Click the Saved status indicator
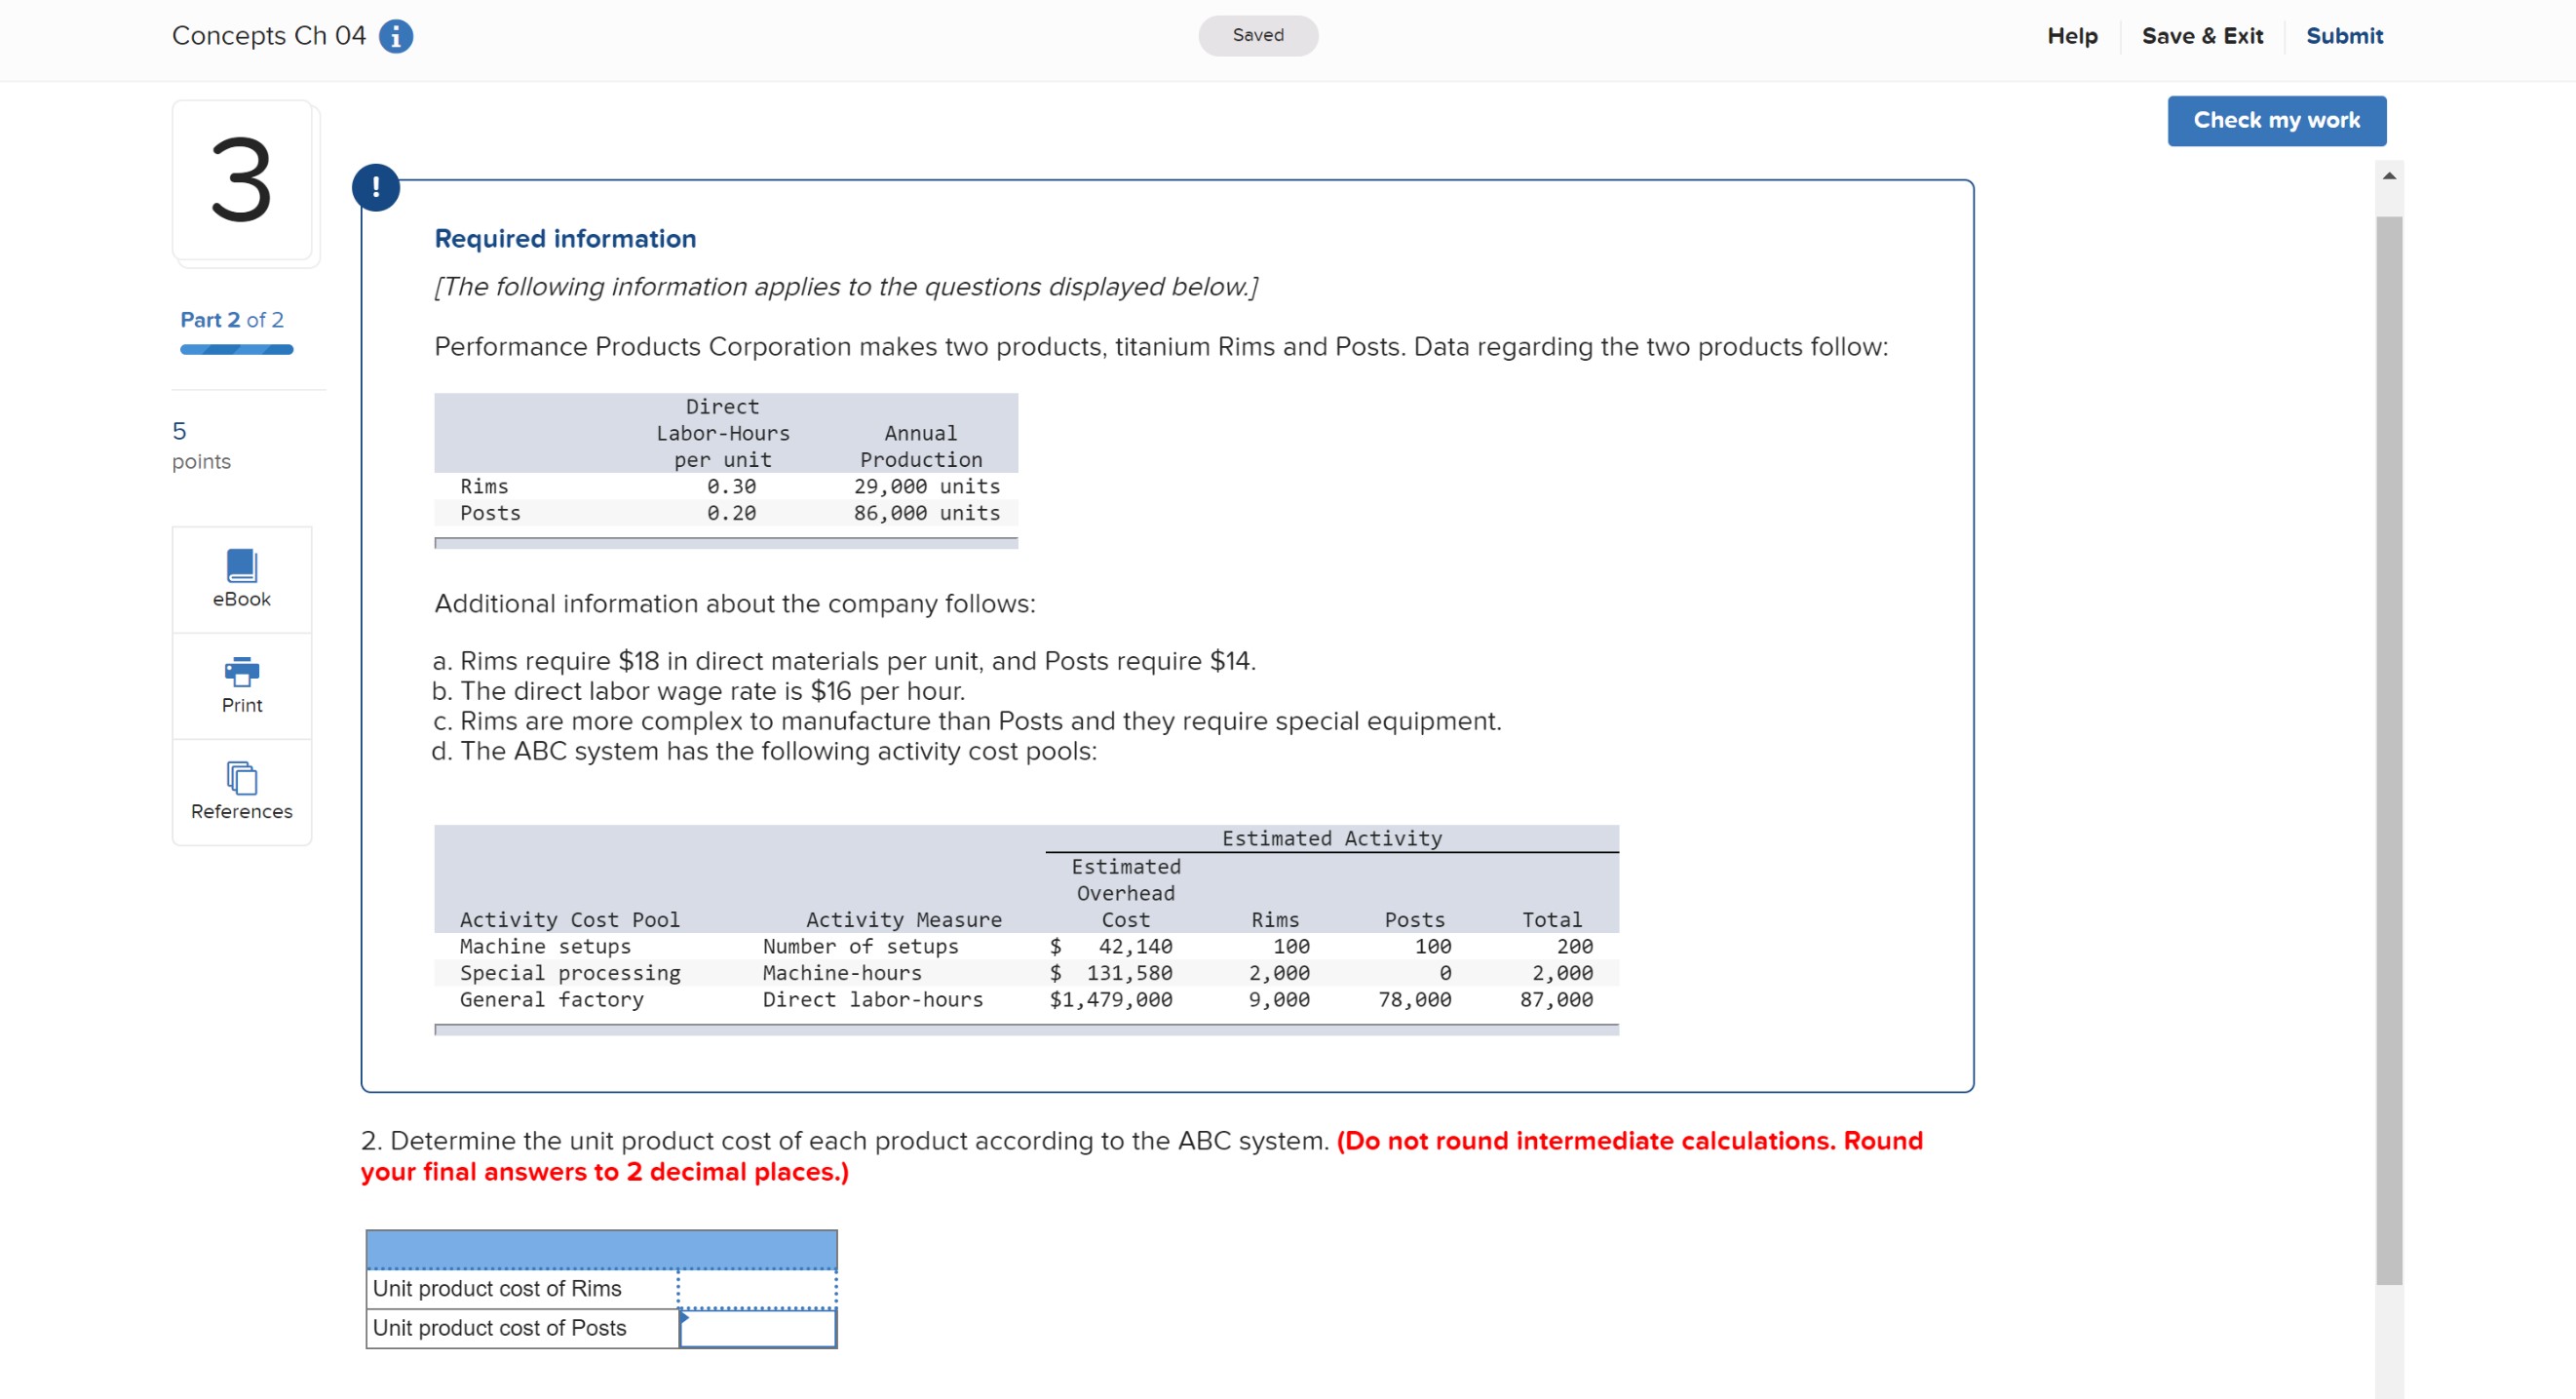This screenshot has width=2576, height=1399. click(x=1258, y=35)
